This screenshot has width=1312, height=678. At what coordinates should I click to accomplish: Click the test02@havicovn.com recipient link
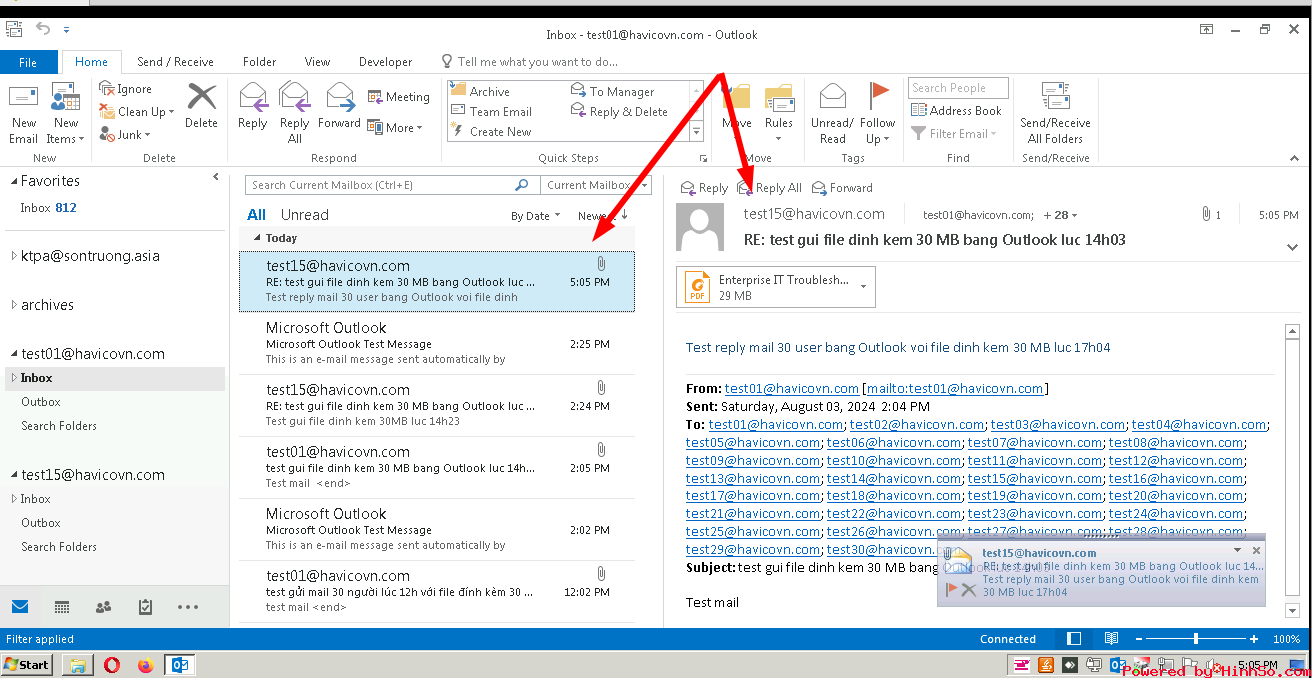pyautogui.click(x=917, y=425)
